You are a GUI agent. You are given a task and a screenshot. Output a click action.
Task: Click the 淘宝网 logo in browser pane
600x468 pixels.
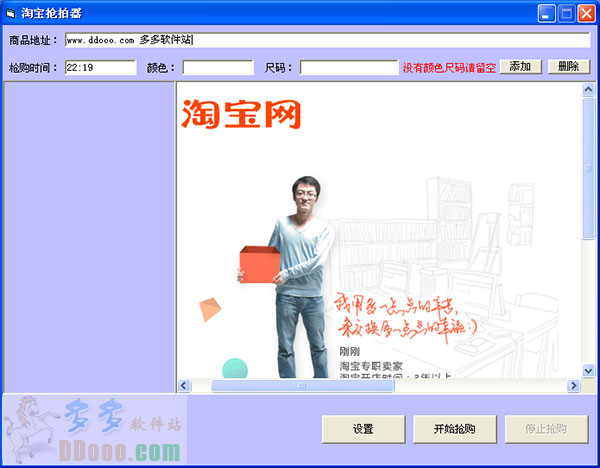241,114
